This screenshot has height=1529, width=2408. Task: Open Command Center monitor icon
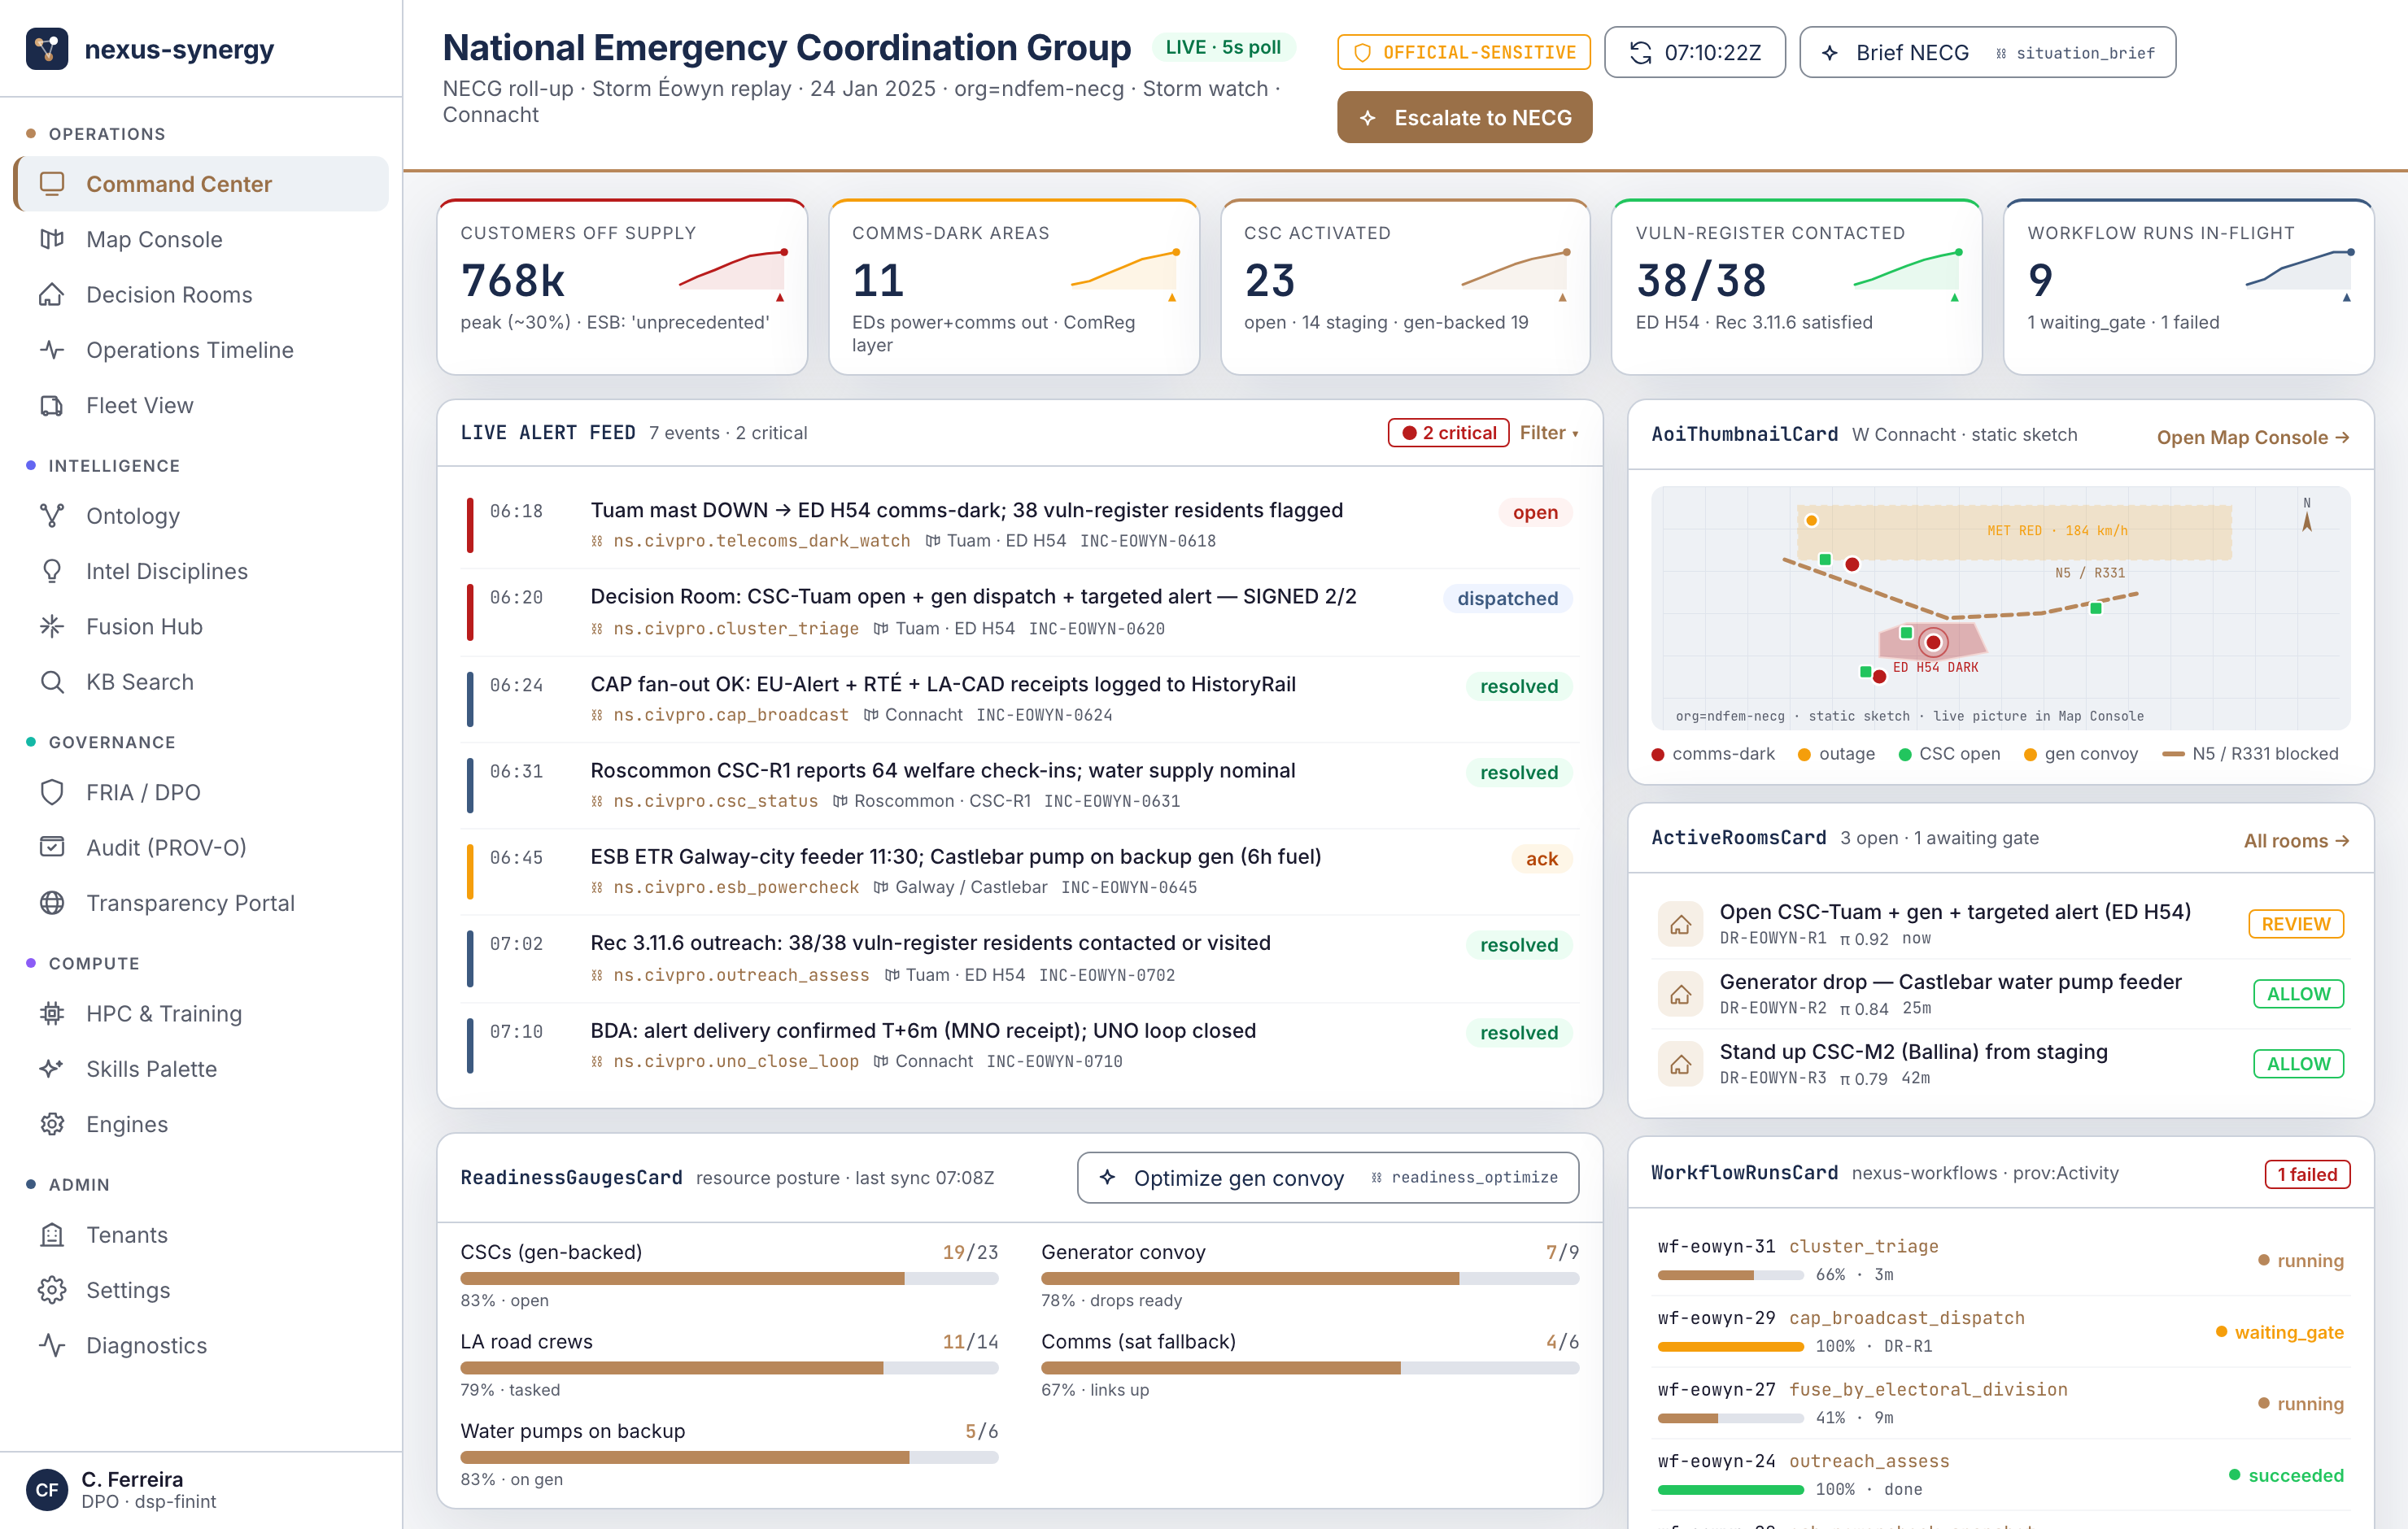[52, 183]
